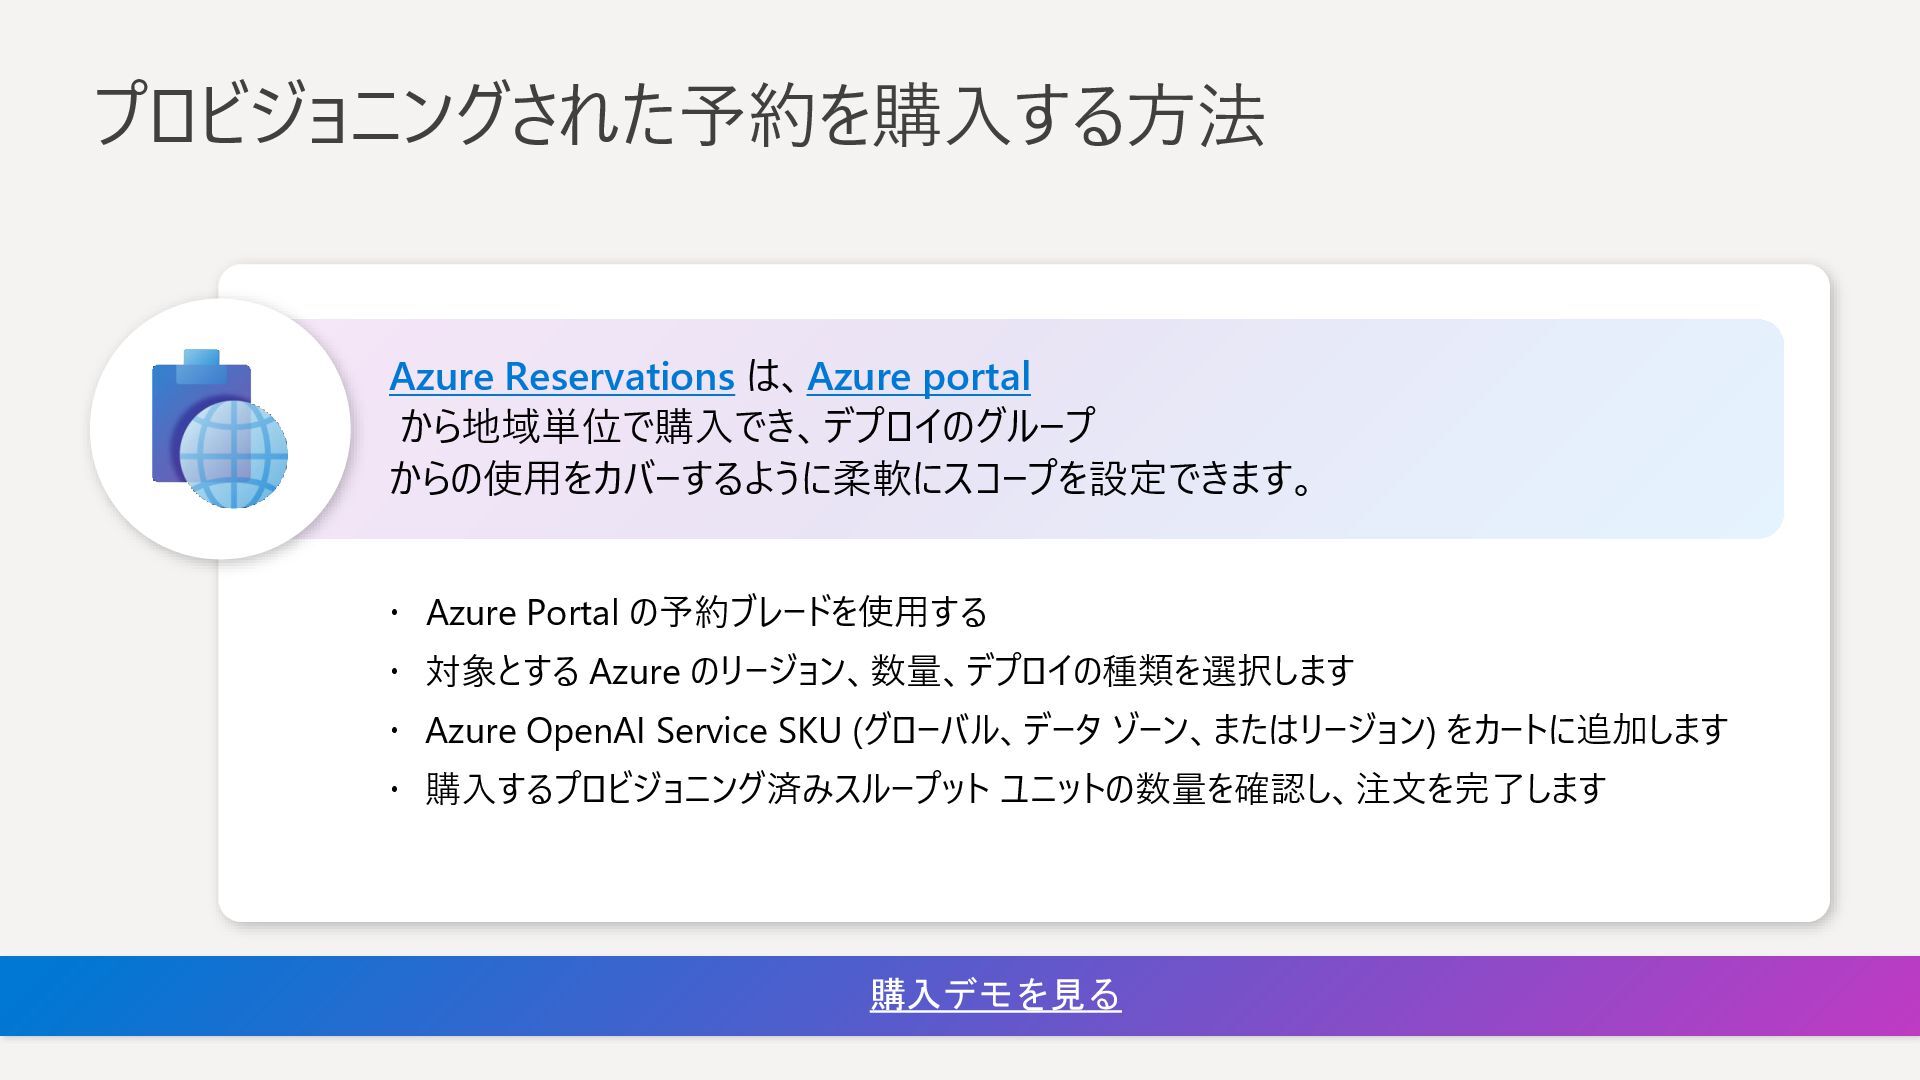Select the bullet Azure Portal の予約ブレードを使用する
Viewport: 1920px width, 1080px height.
(706, 612)
